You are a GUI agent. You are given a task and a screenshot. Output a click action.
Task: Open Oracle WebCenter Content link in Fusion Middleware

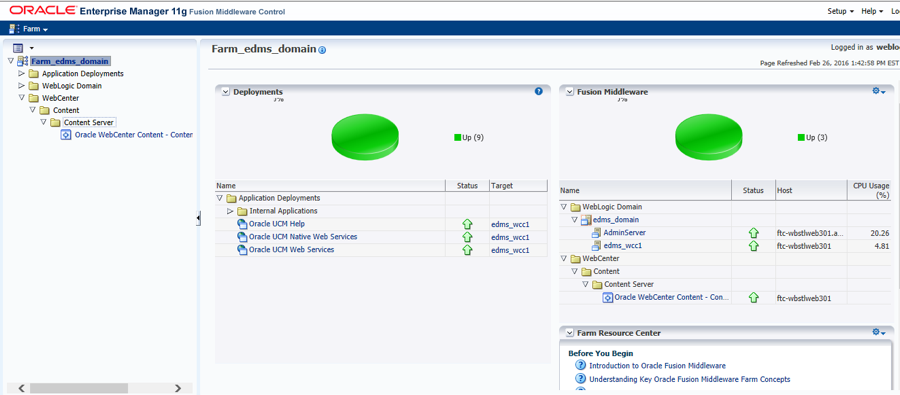click(672, 297)
